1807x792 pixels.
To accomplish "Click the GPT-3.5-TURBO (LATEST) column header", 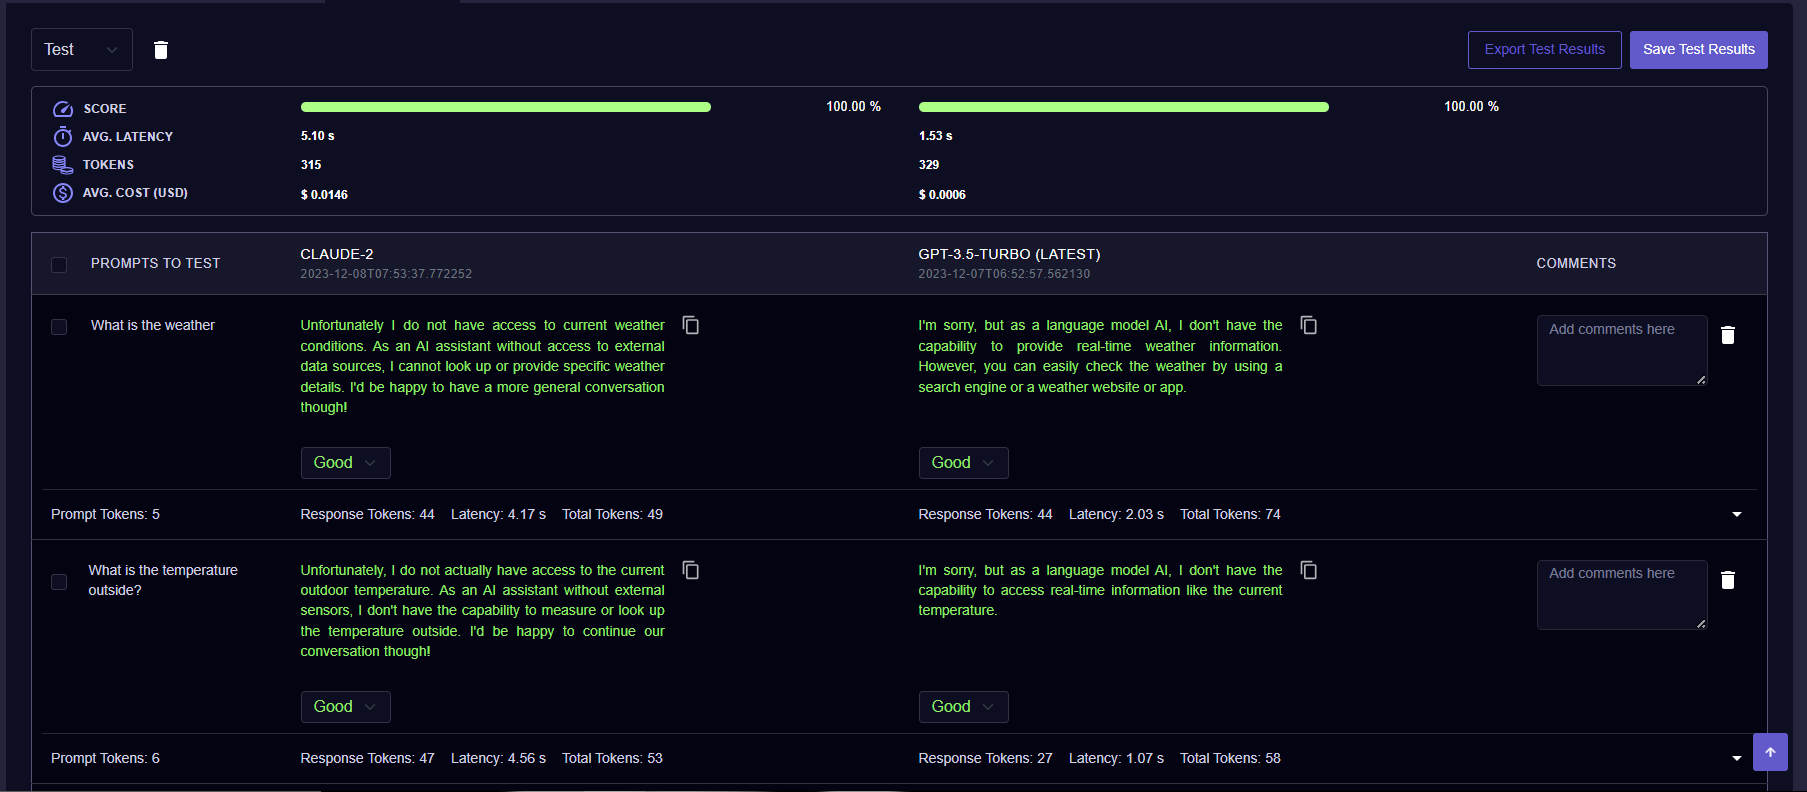I will pyautogui.click(x=1009, y=254).
